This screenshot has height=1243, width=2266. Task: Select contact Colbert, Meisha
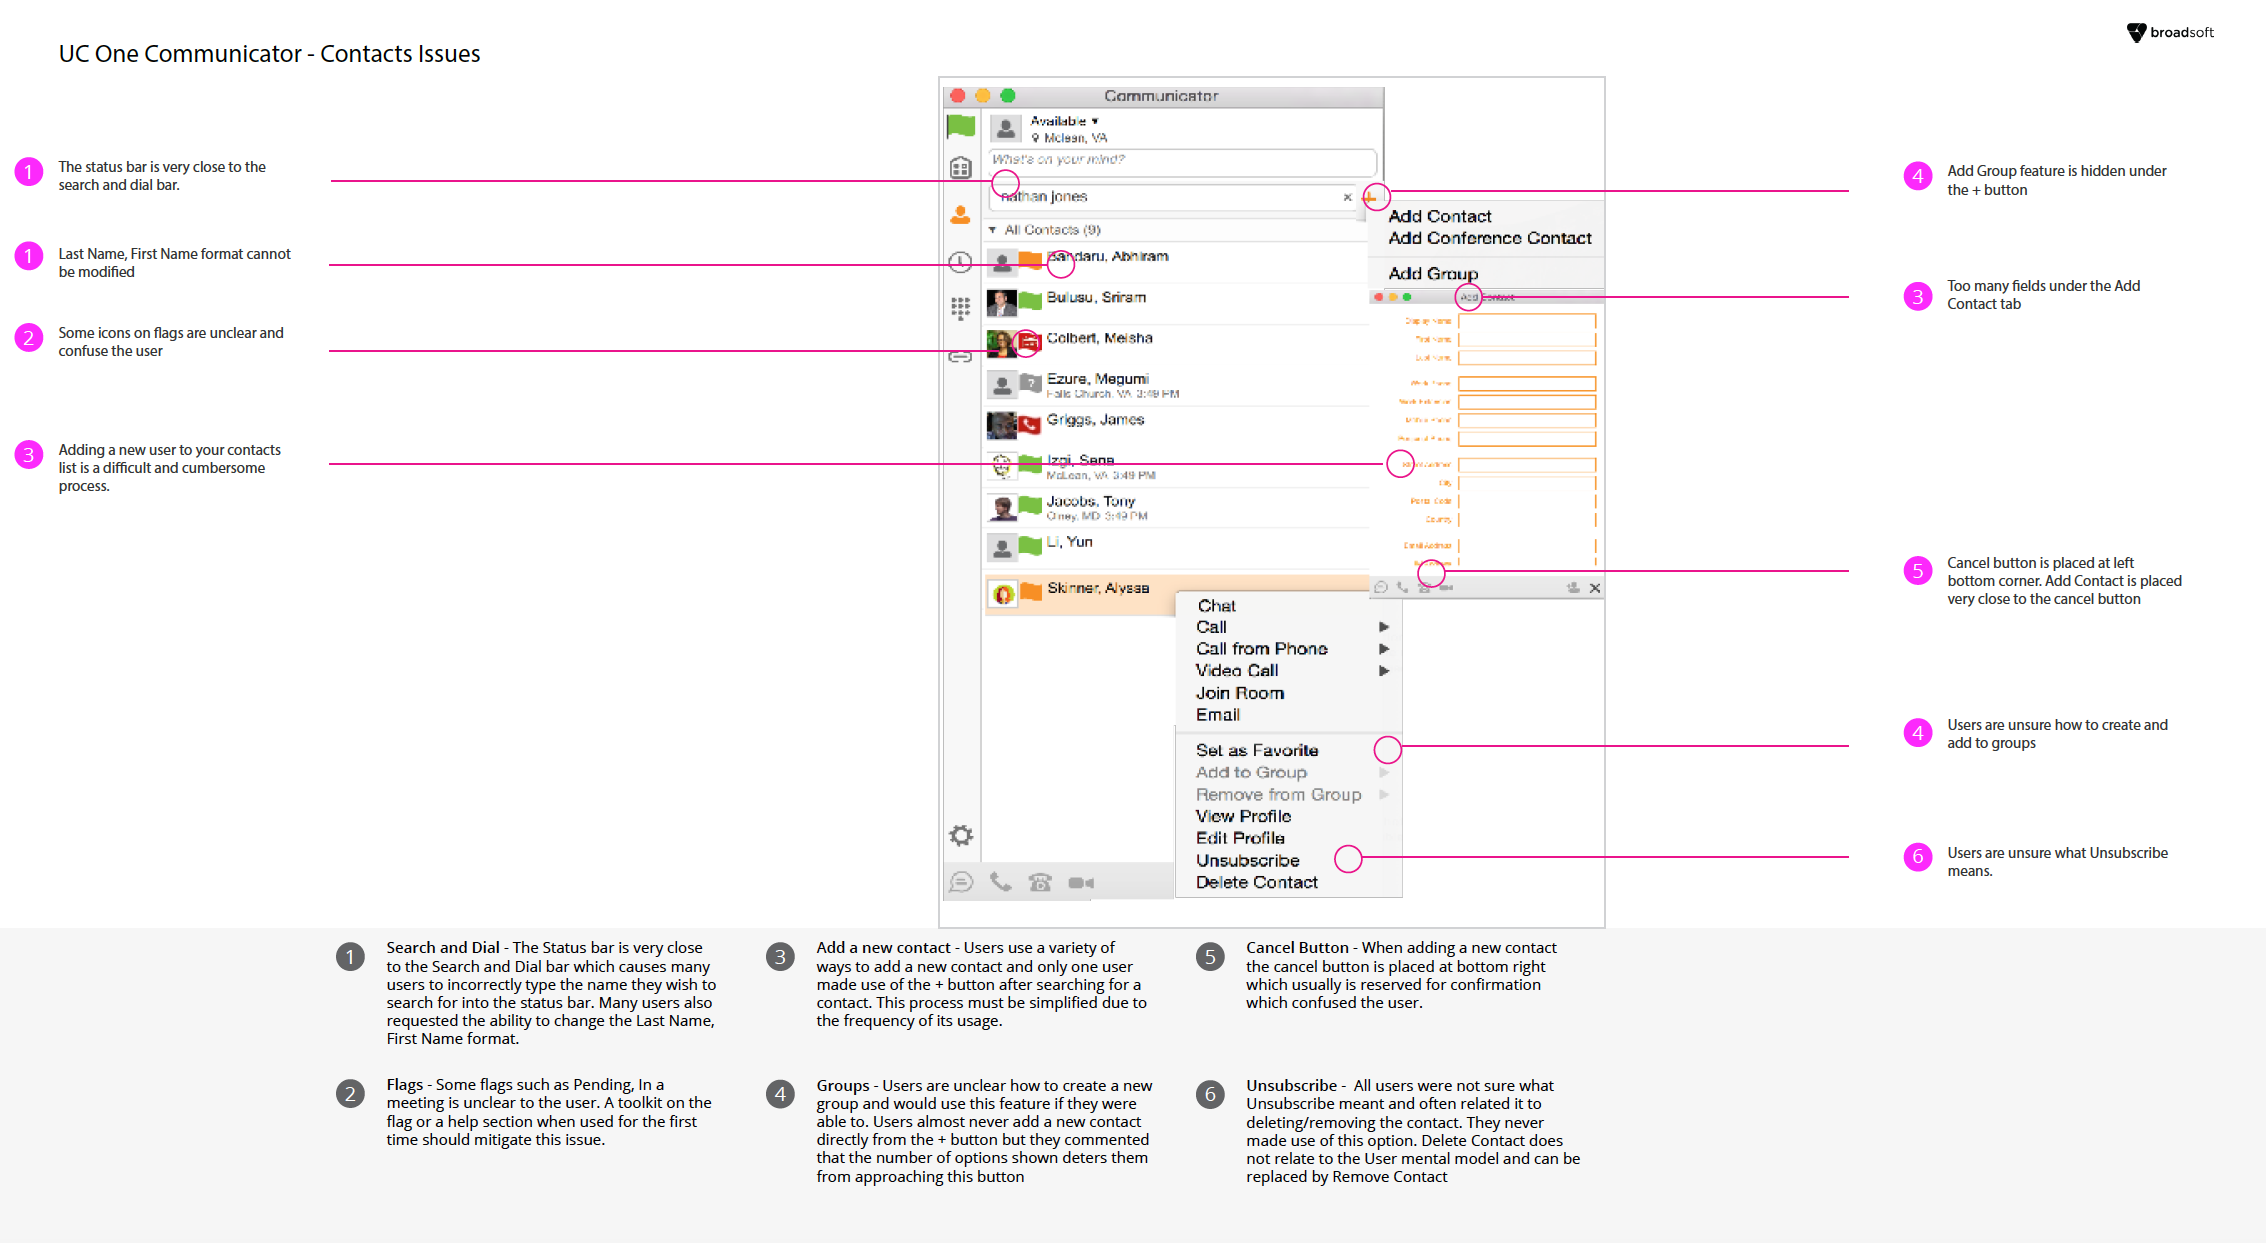[x=1176, y=344]
